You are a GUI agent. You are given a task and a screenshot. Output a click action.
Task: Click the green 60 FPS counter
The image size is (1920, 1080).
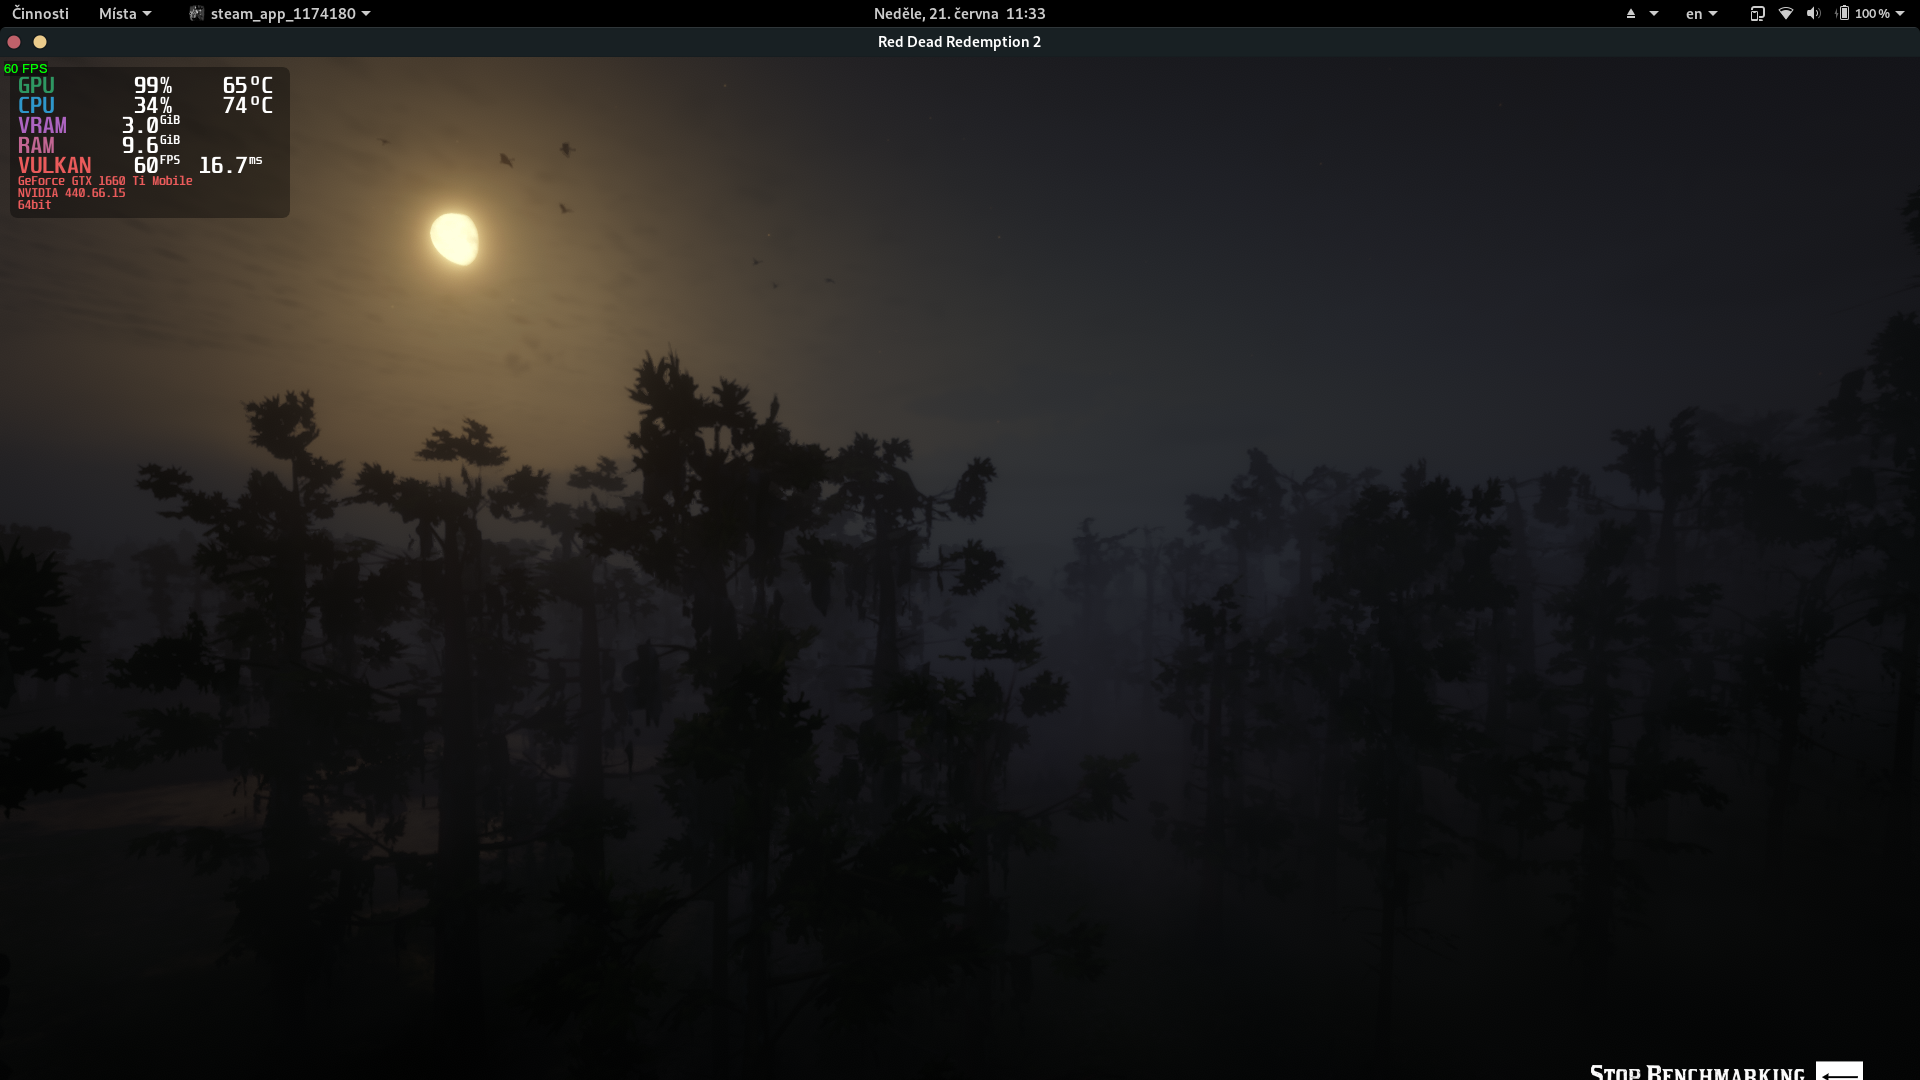point(26,69)
